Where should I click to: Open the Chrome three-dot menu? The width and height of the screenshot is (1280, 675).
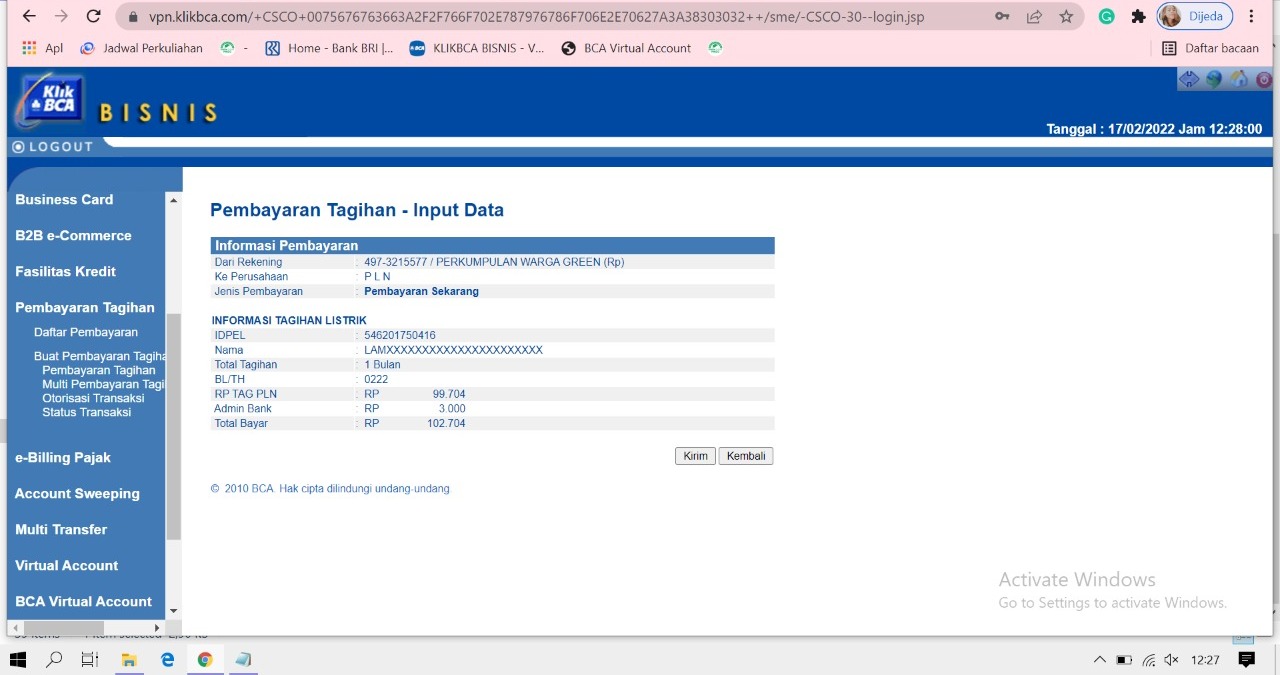click(x=1251, y=17)
